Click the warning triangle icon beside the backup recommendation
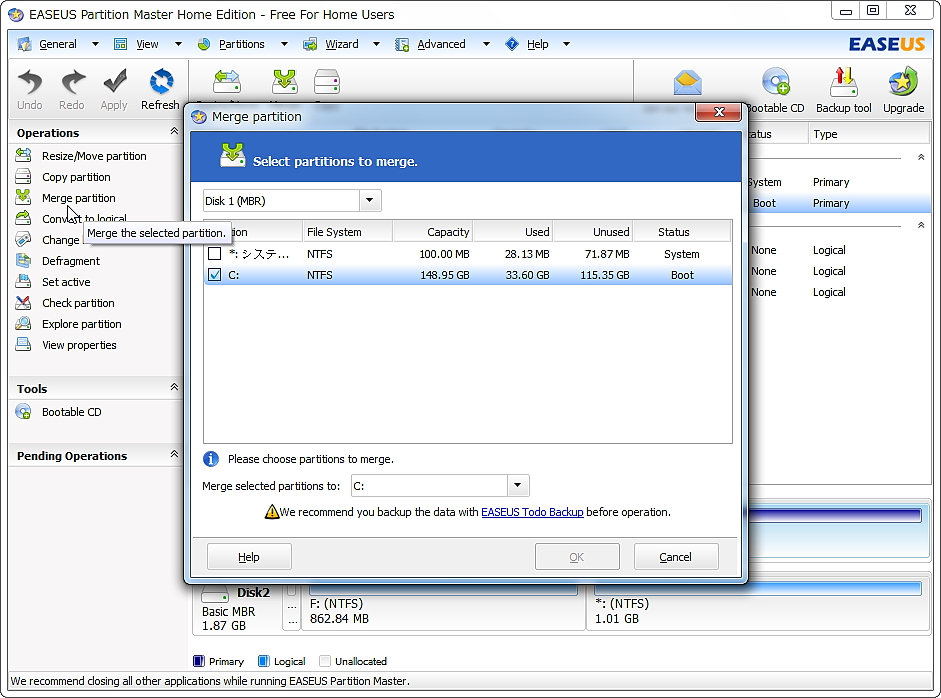 272,512
